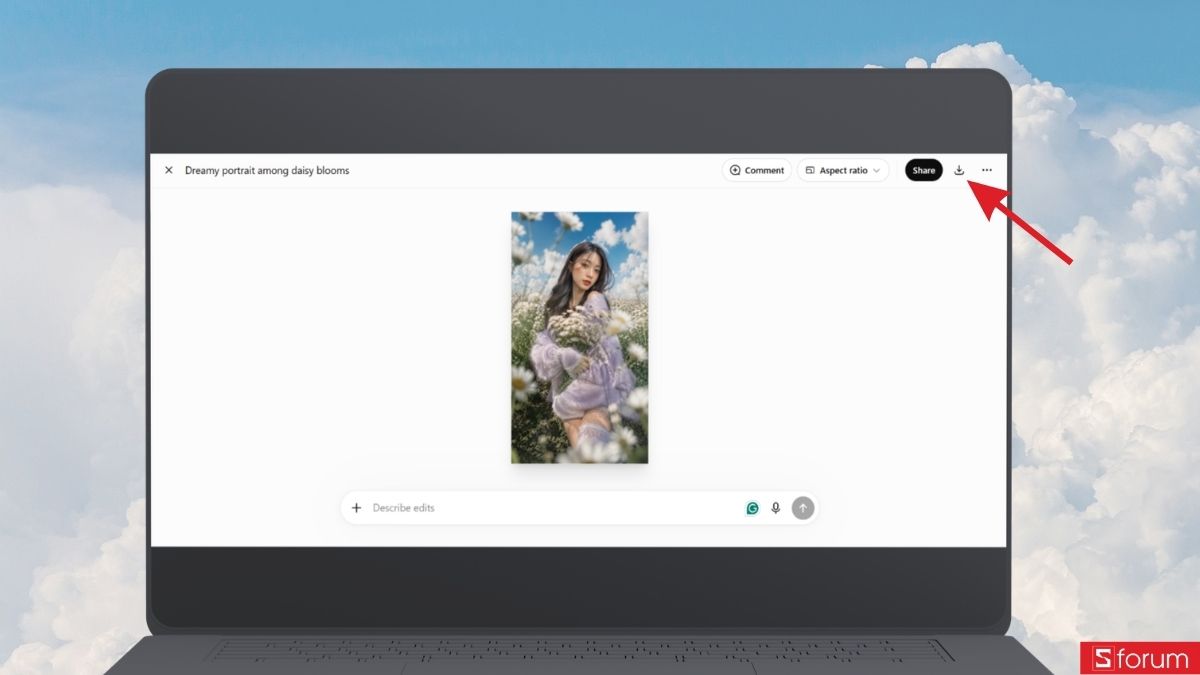Download the generated image
The image size is (1200, 675).
tap(959, 170)
